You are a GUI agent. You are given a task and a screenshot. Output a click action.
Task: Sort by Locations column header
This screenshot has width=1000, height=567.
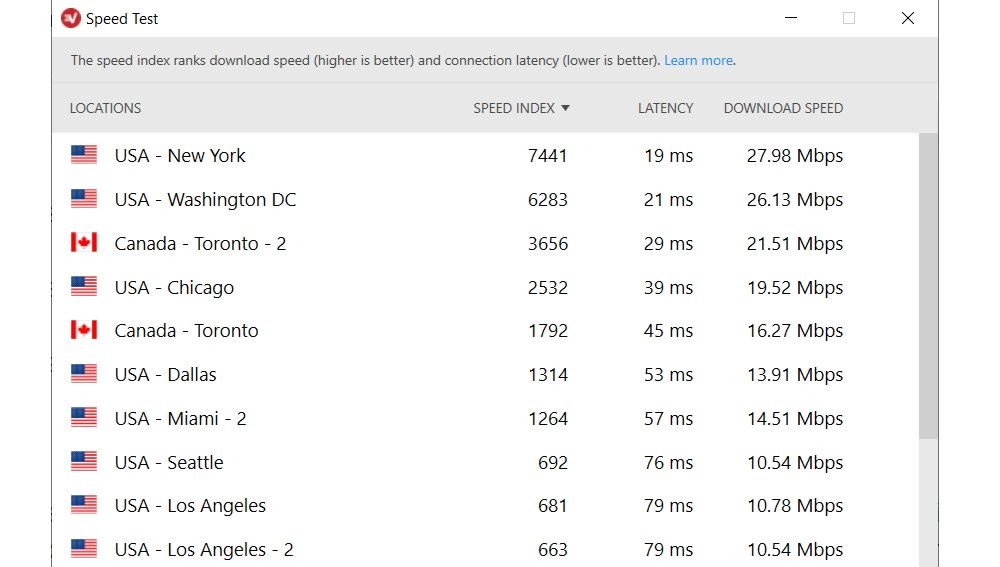tap(105, 108)
